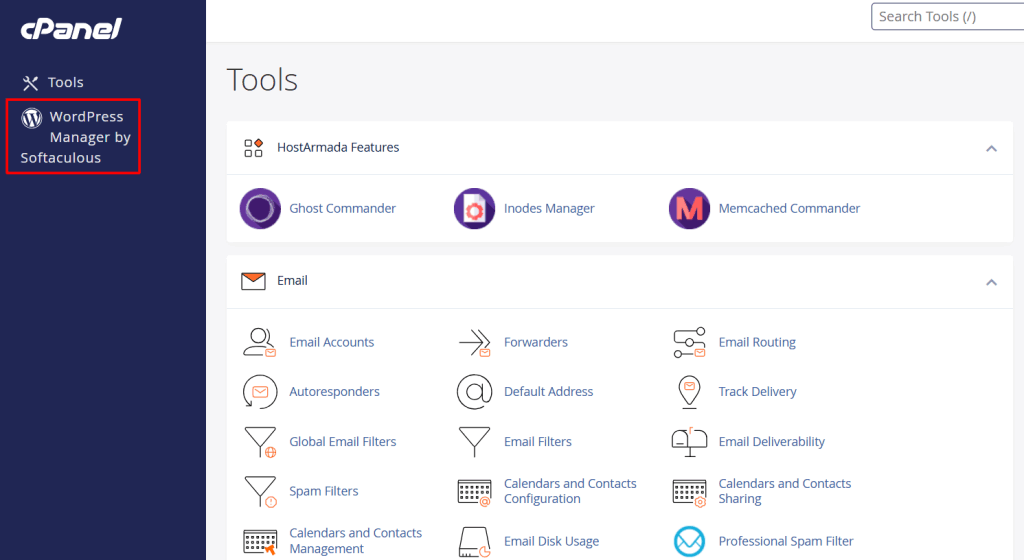The image size is (1024, 560).
Task: Open Inodes Manager icon
Action: coord(474,209)
